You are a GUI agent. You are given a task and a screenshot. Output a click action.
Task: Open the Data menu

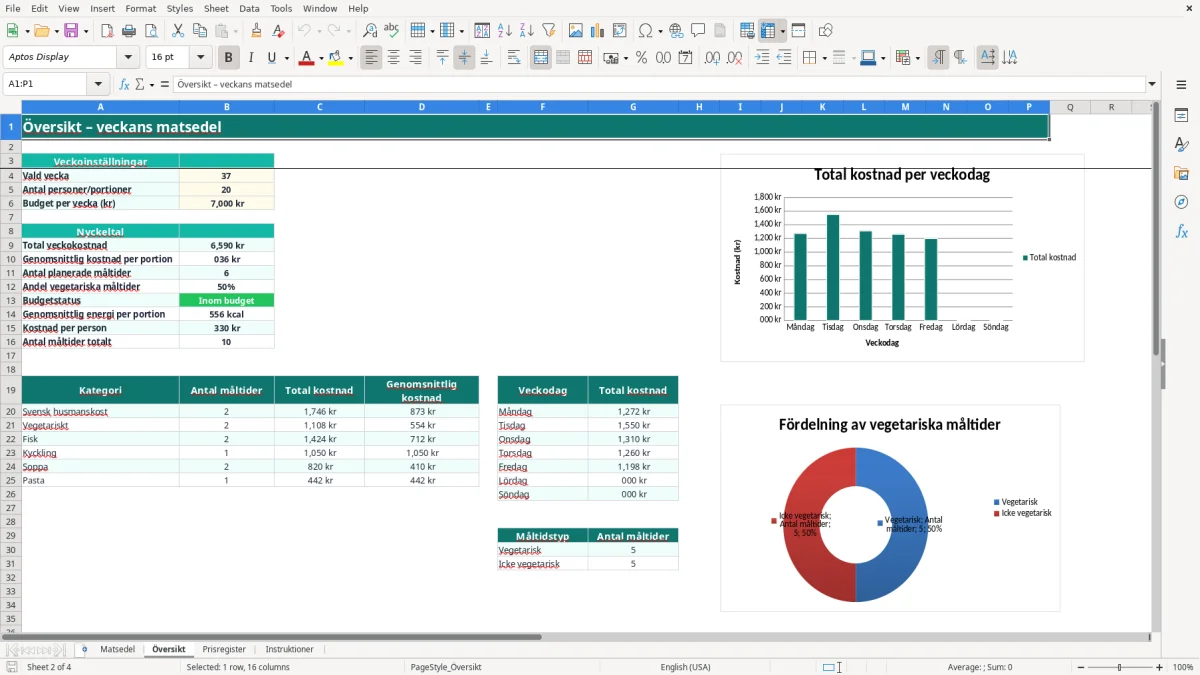[x=249, y=8]
